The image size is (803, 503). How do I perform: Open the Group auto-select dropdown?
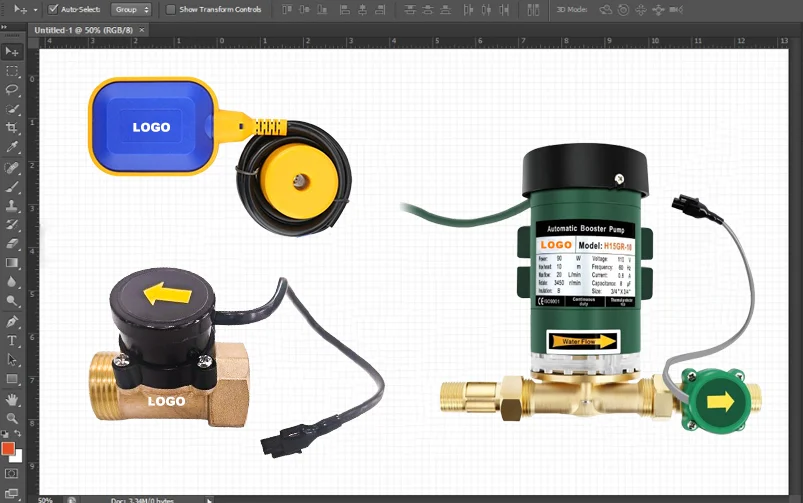131,9
